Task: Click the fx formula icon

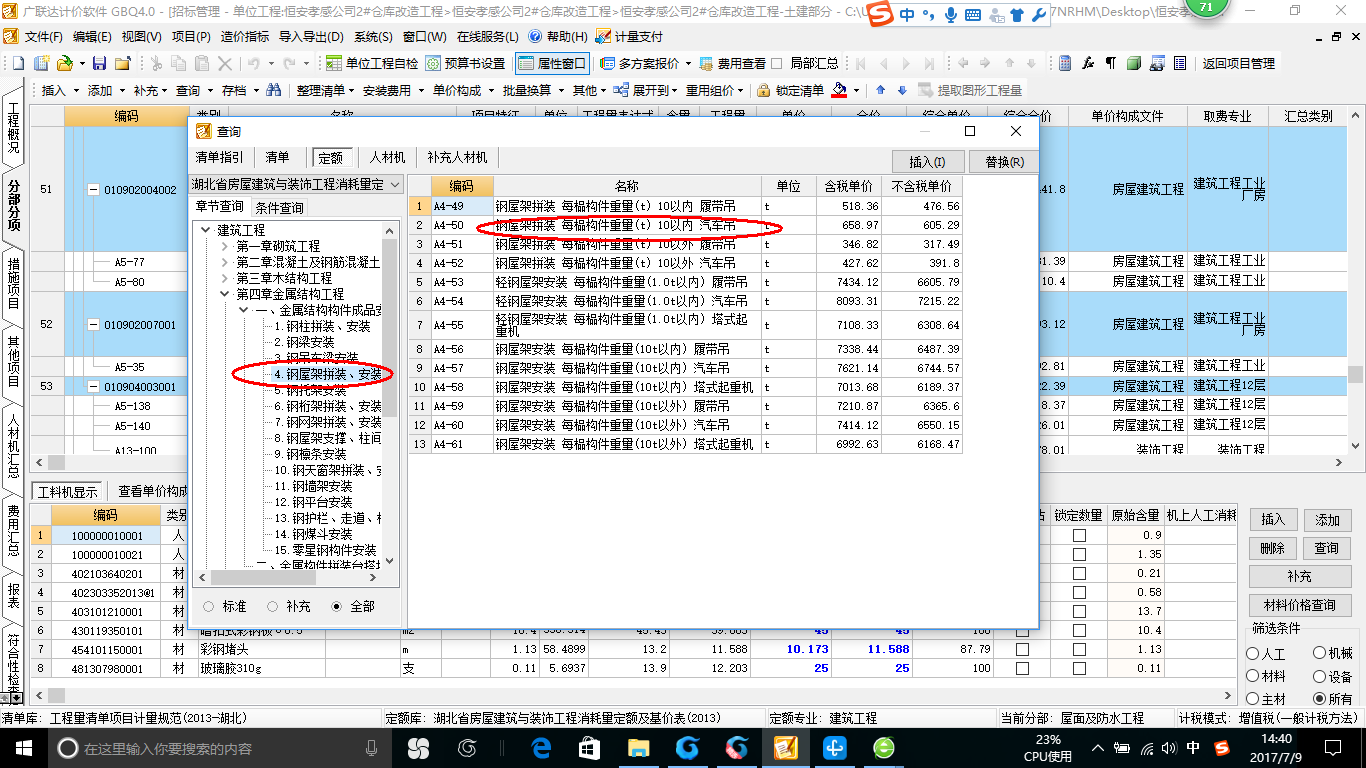Action: pyautogui.click(x=1088, y=63)
